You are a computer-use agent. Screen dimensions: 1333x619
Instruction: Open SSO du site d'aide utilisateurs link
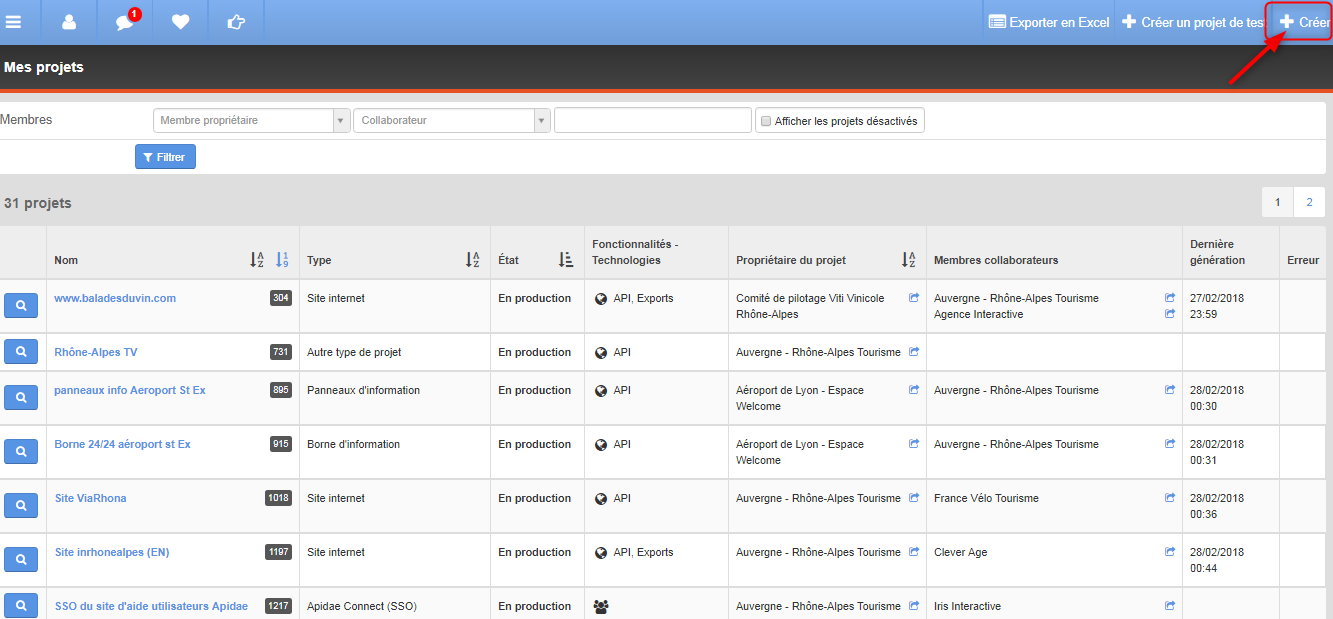pos(151,606)
